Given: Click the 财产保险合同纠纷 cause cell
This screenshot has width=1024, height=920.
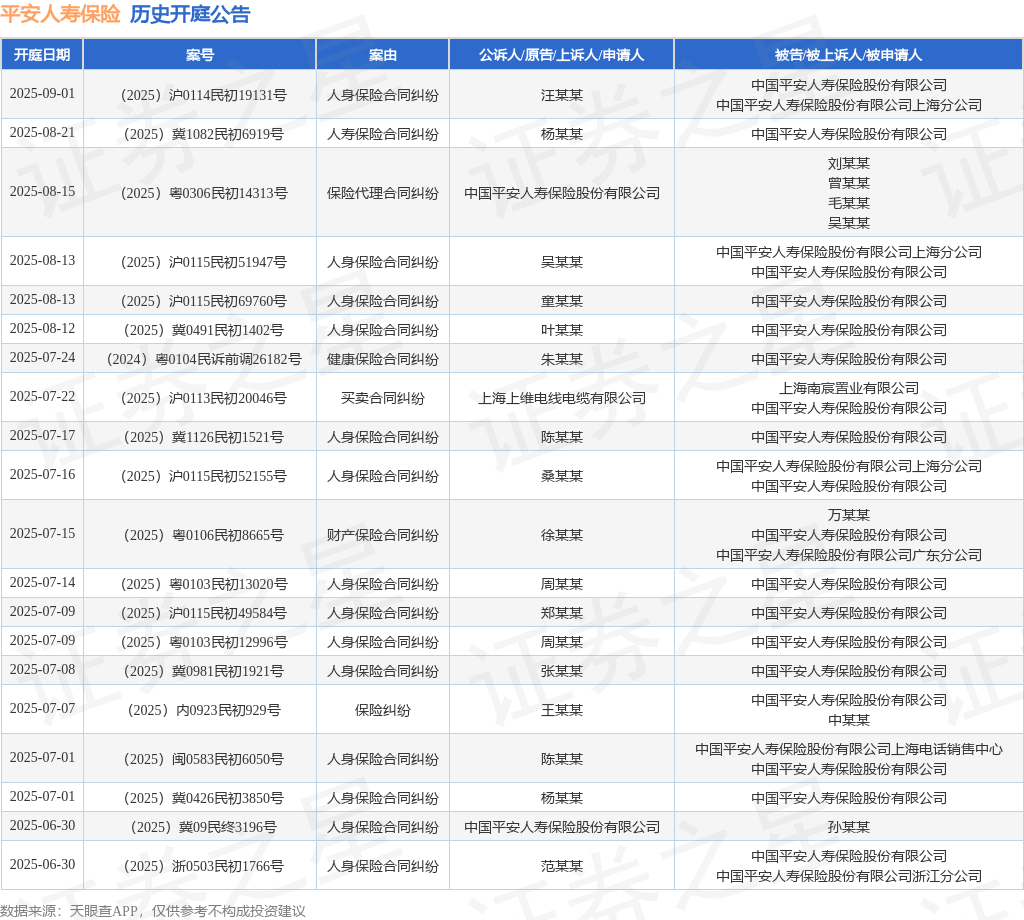Looking at the screenshot, I should pyautogui.click(x=383, y=535).
